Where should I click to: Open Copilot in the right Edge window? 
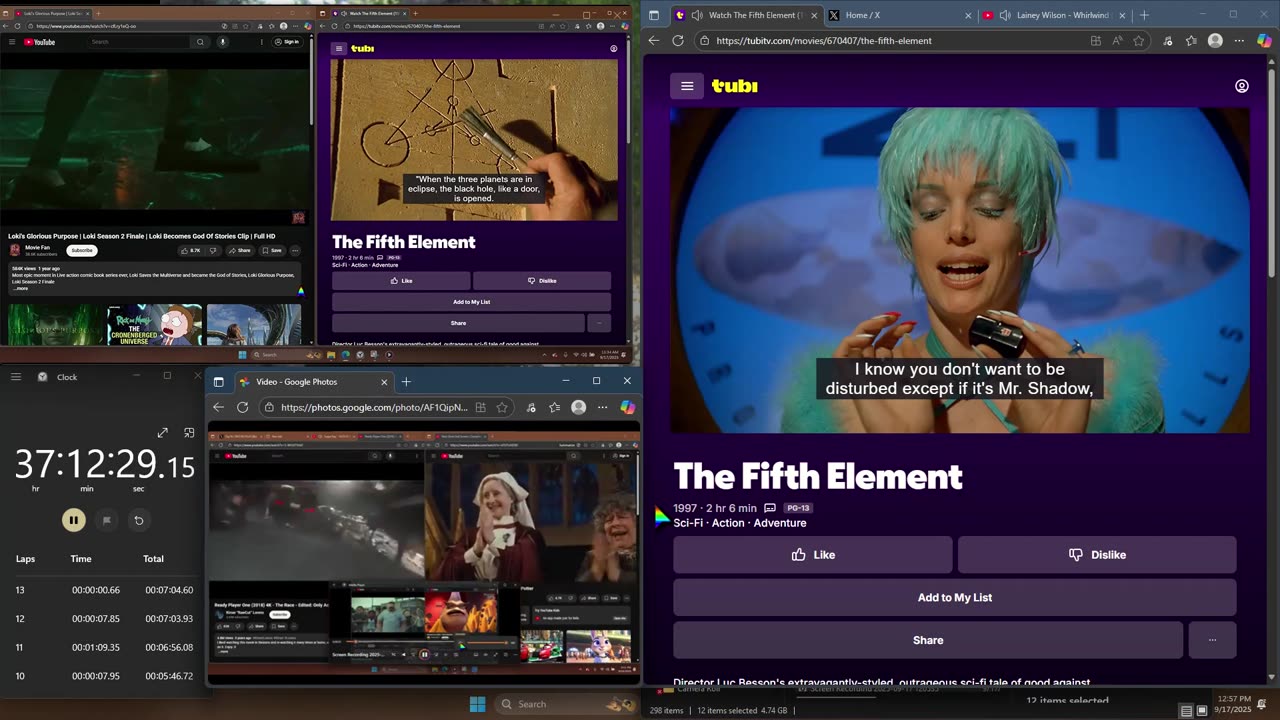tap(1264, 41)
